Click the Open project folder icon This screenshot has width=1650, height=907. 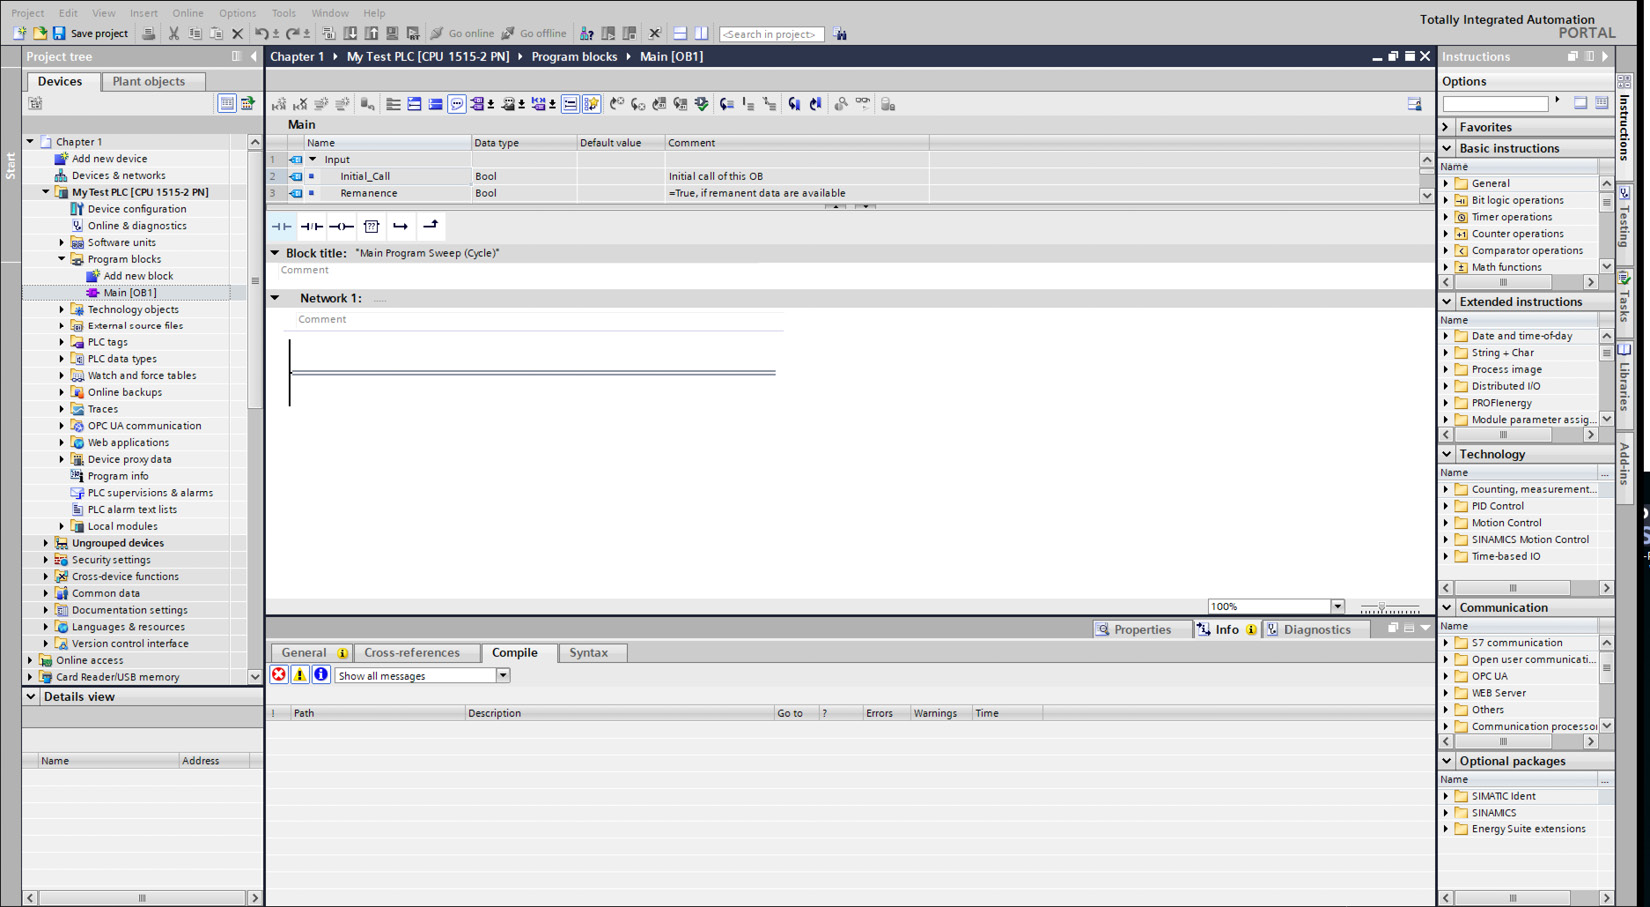pos(40,34)
